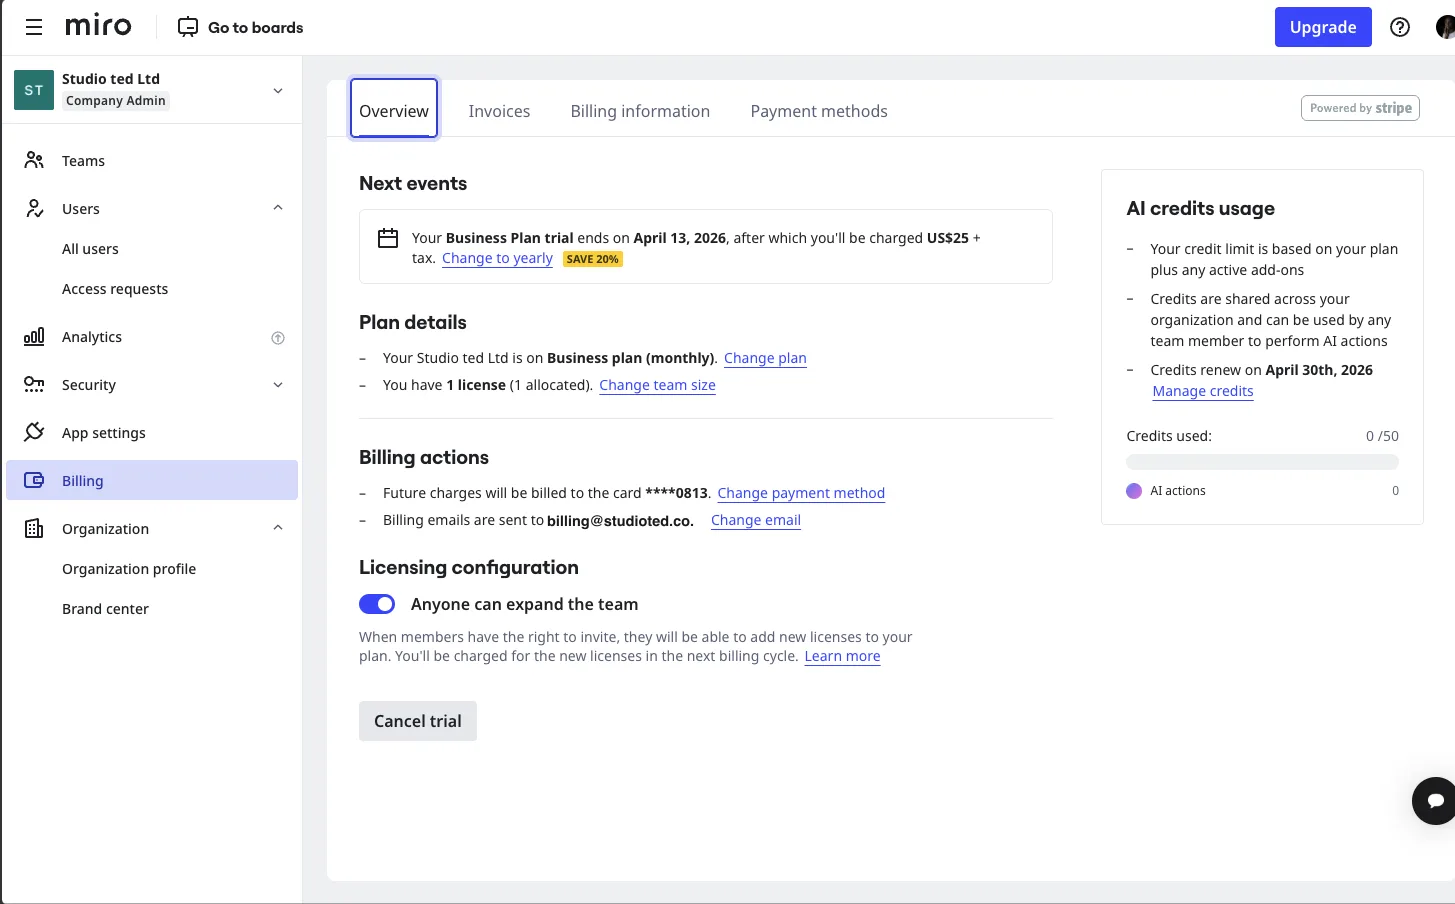Screen dimensions: 1455x904
Task: Click the Go to boards text
Action: tap(256, 27)
